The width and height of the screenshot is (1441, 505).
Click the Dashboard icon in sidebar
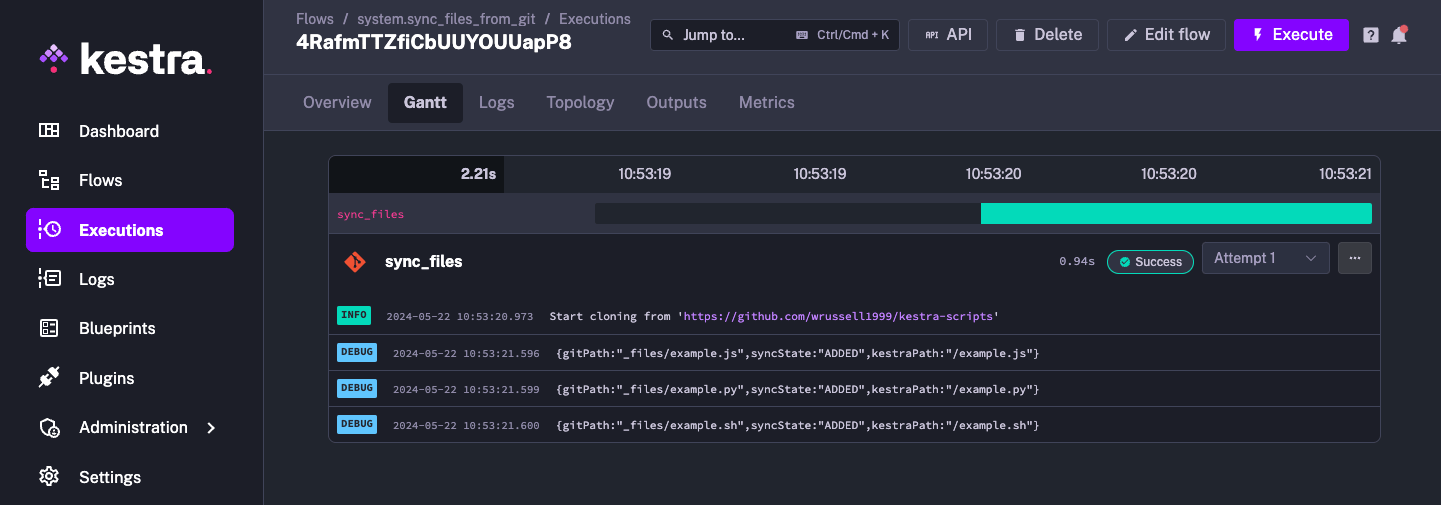coord(49,131)
